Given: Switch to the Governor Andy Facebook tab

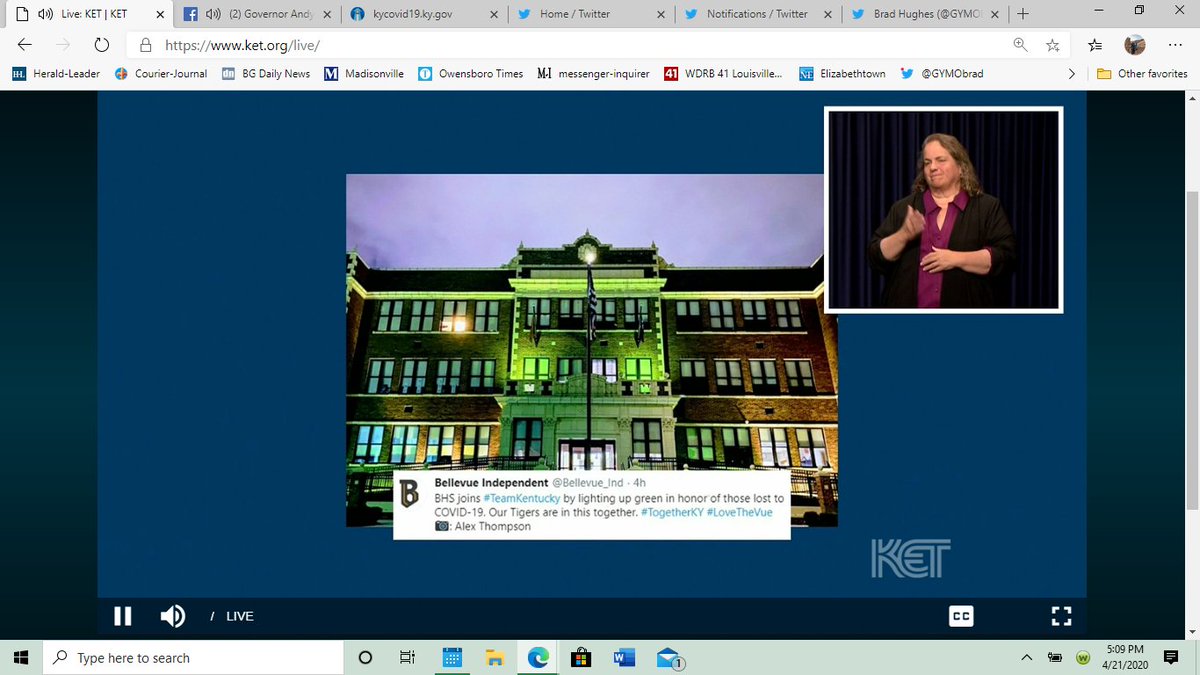Looking at the screenshot, I should tap(256, 14).
